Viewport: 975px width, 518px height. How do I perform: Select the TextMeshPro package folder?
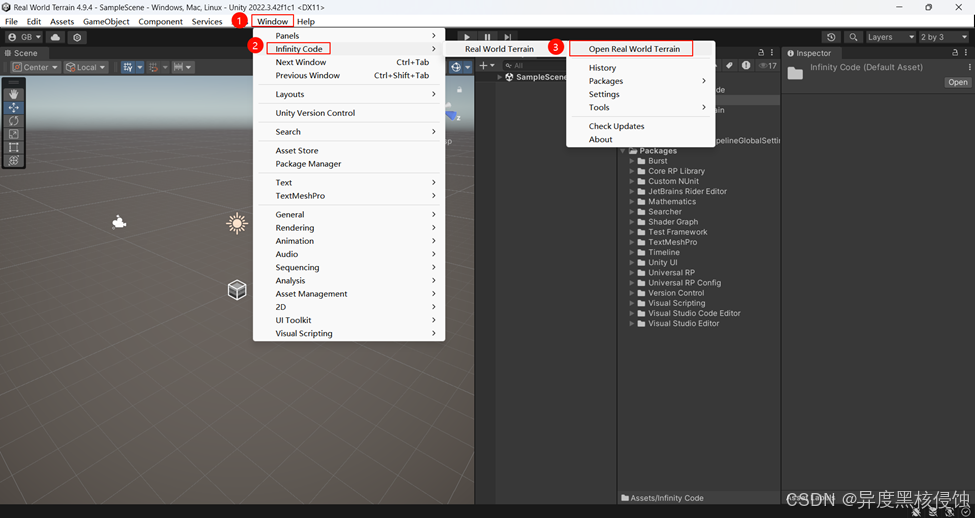pyautogui.click(x=672, y=242)
